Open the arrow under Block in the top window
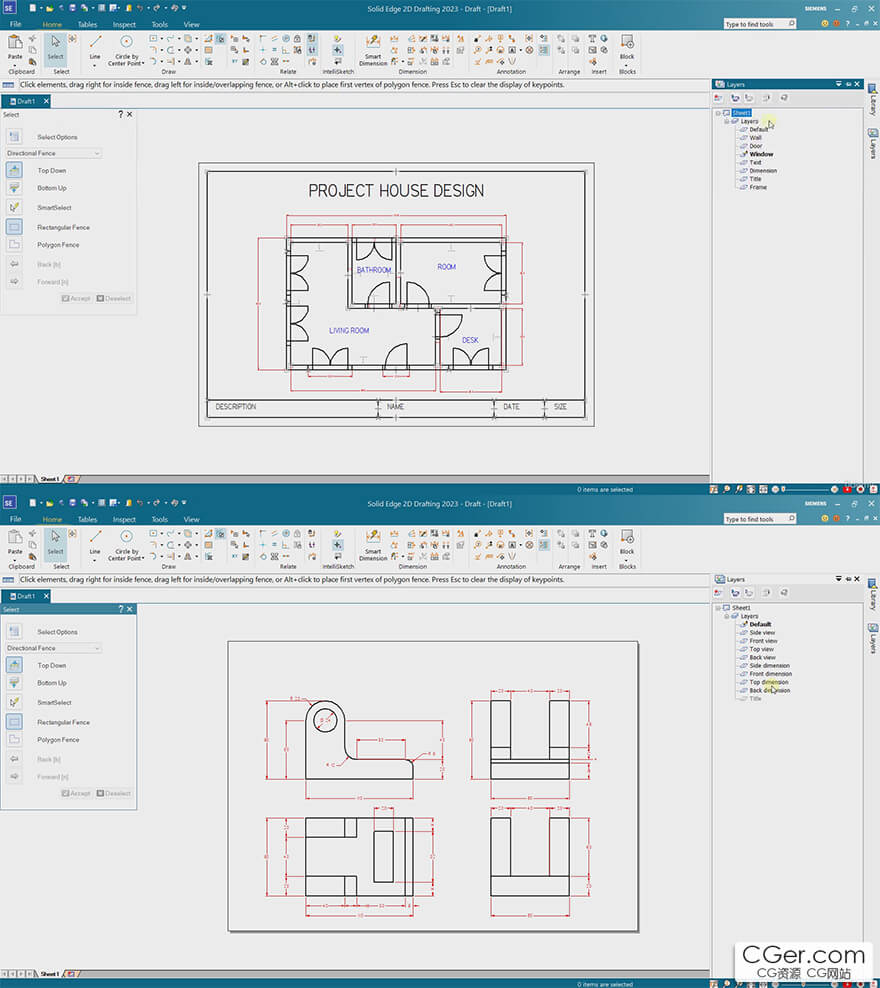The width and height of the screenshot is (880, 988). click(627, 65)
